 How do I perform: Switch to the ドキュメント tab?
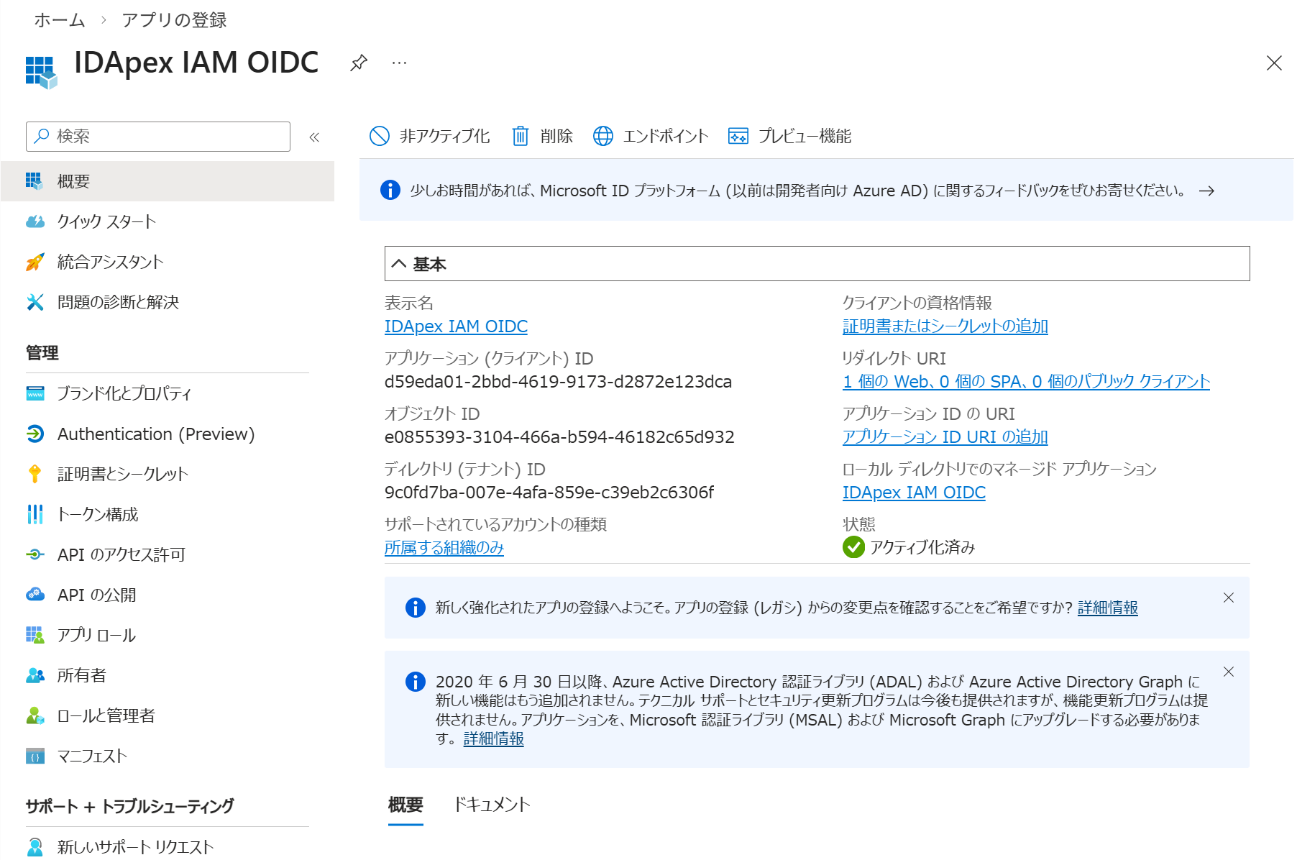click(491, 805)
